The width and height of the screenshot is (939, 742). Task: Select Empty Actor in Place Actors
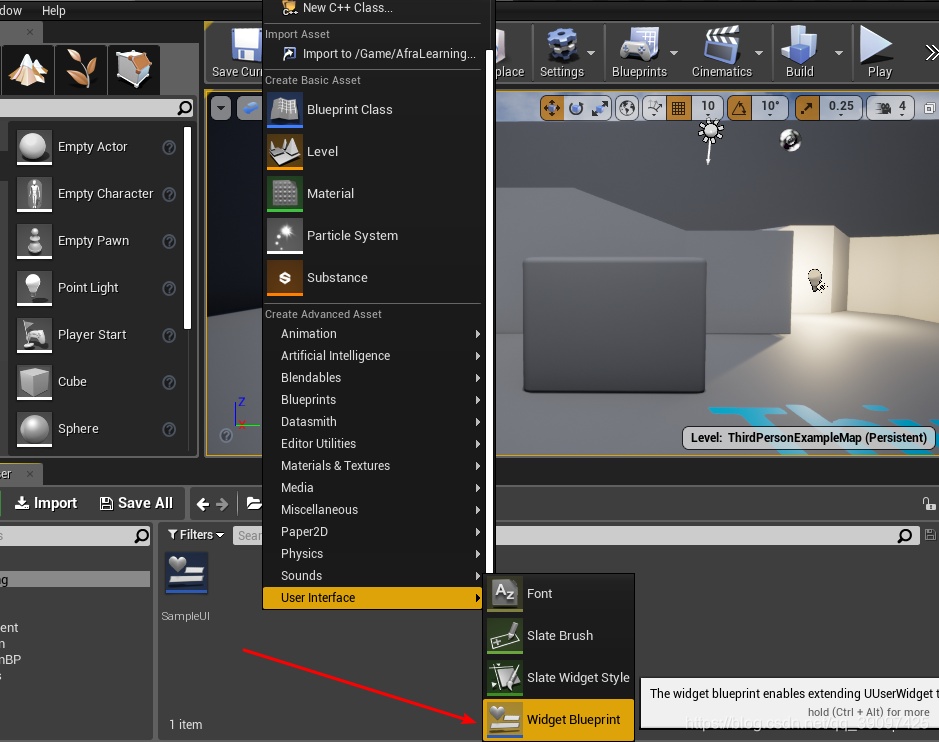click(96, 147)
